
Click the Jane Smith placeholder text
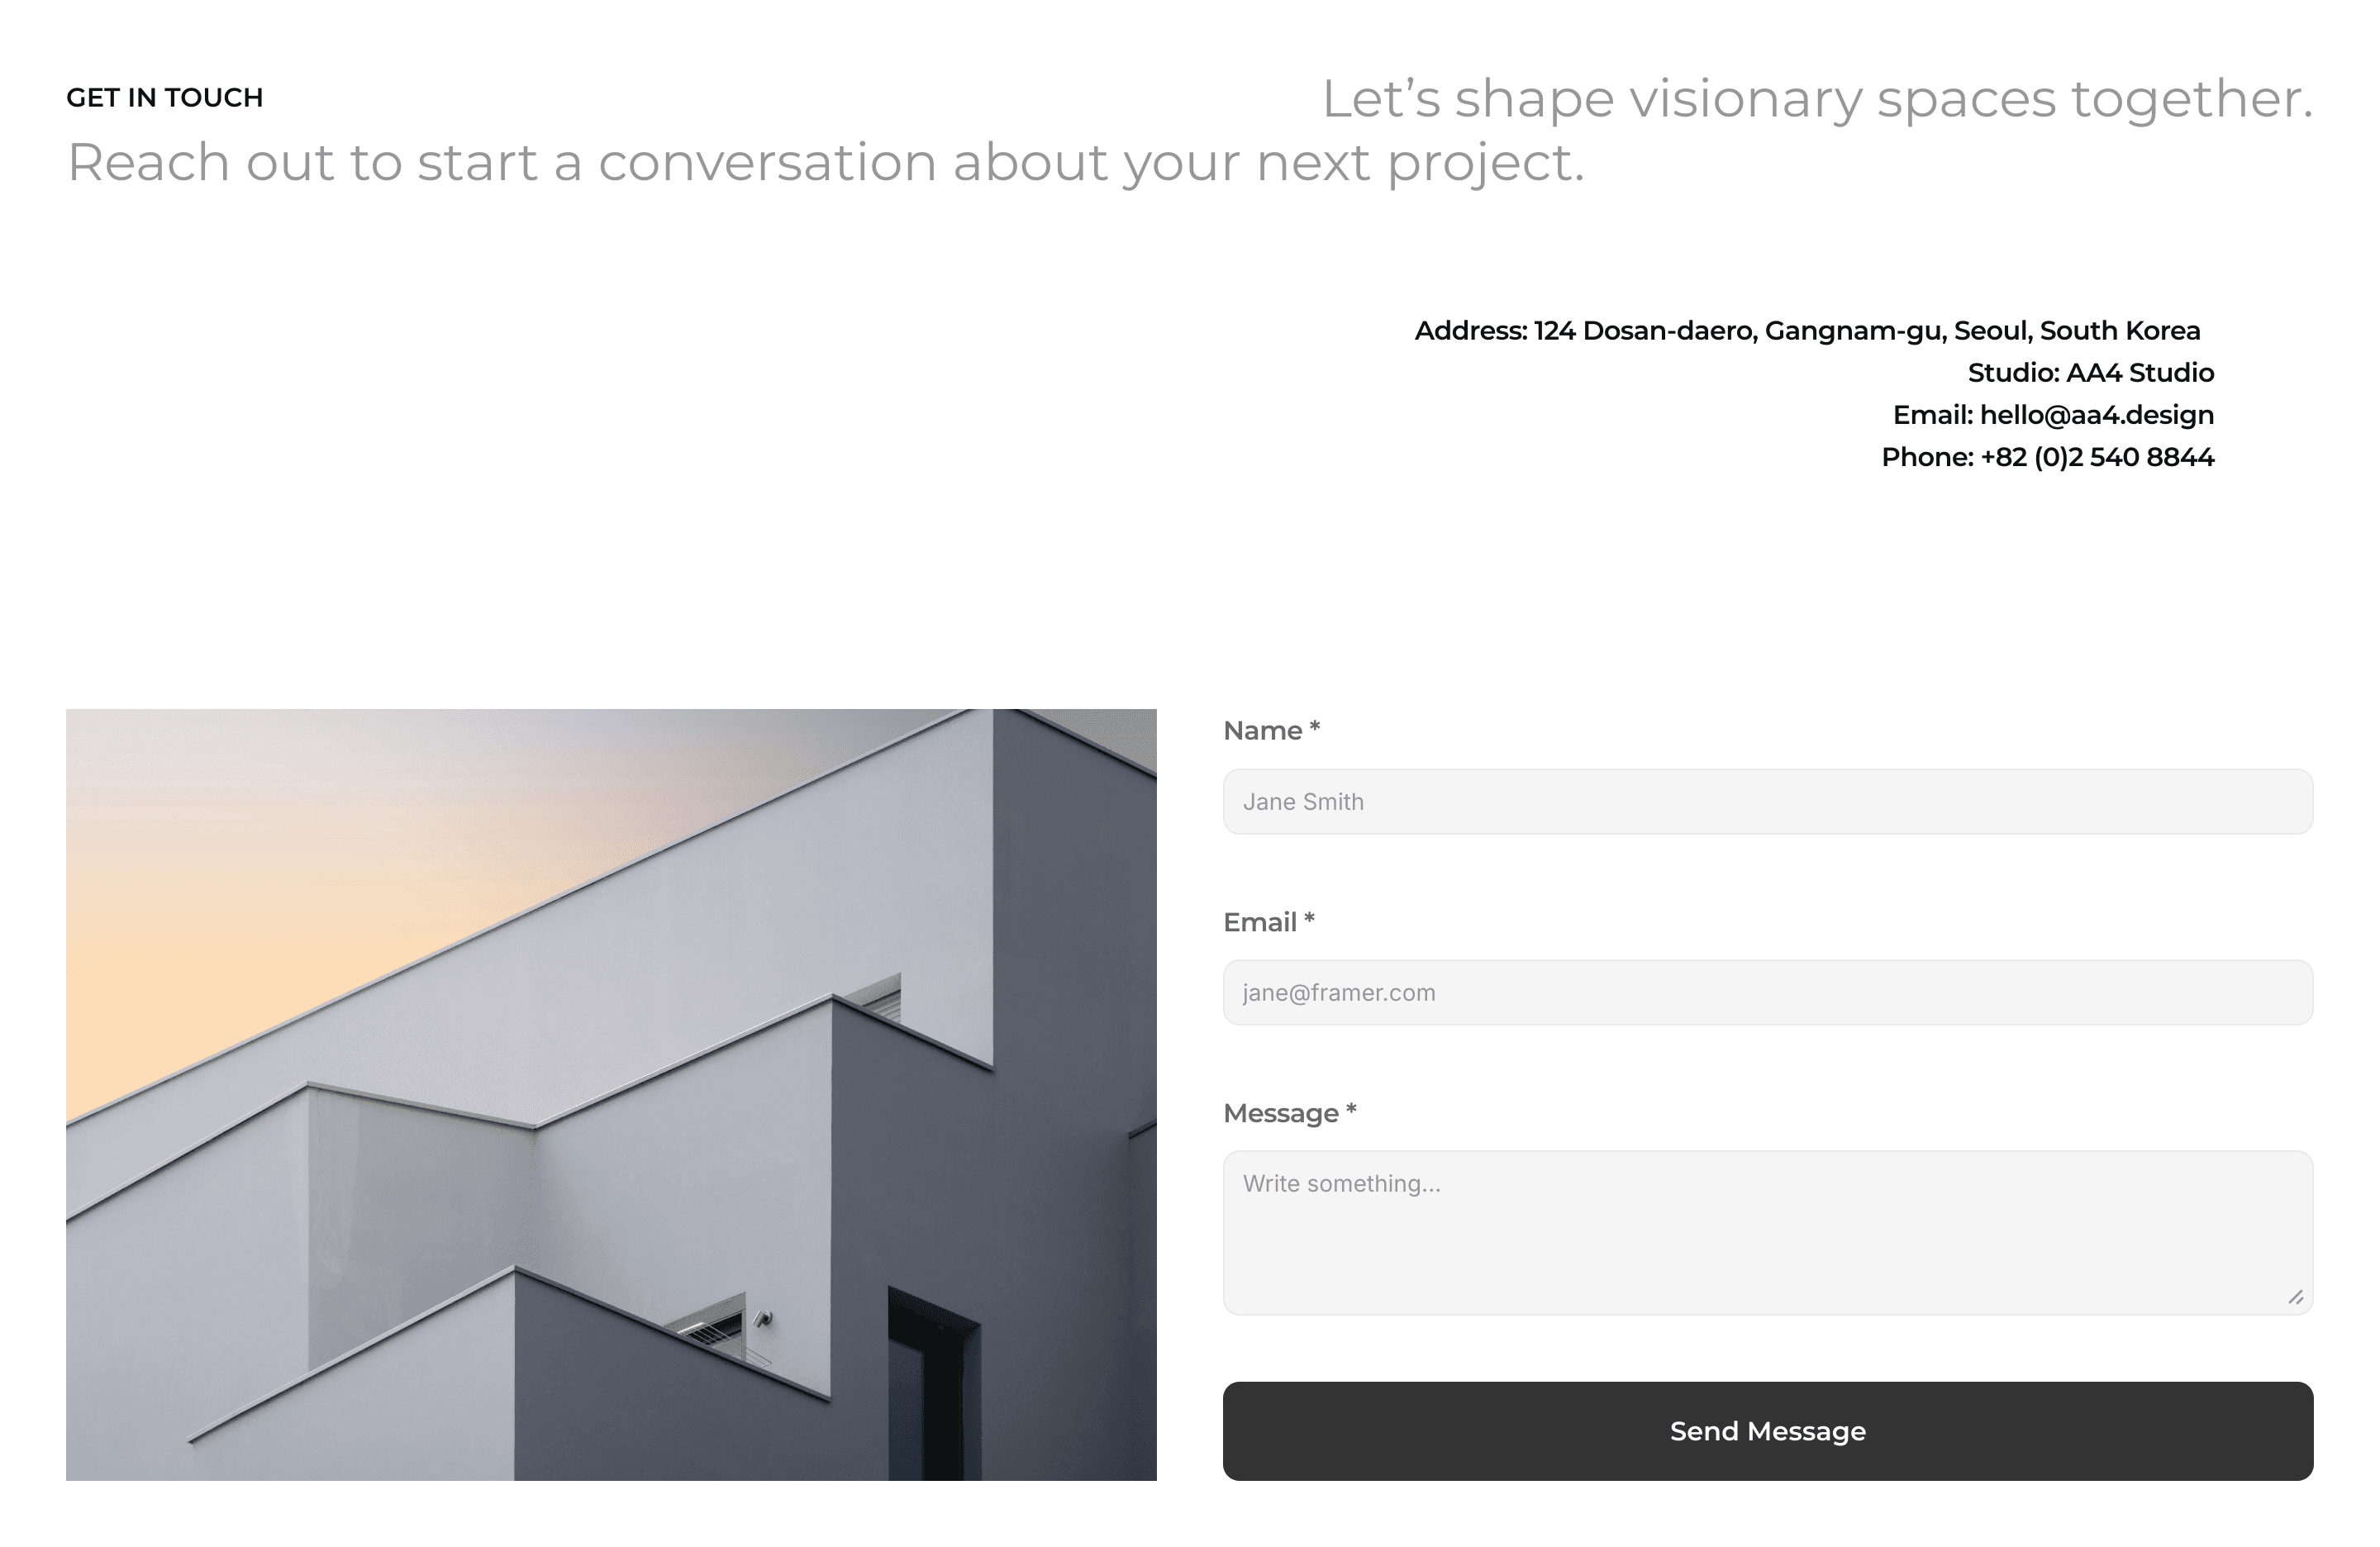click(x=1303, y=802)
